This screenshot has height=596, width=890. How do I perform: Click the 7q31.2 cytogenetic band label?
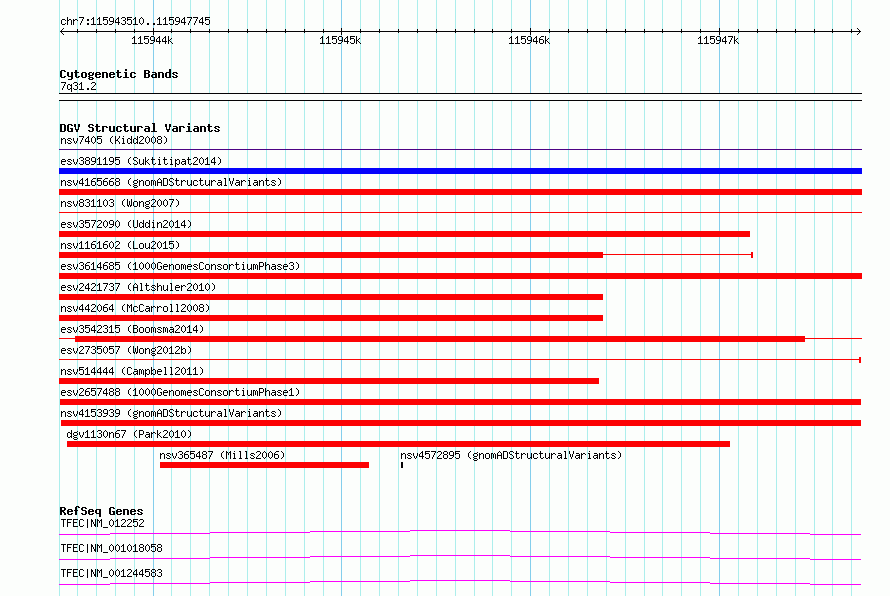point(78,86)
